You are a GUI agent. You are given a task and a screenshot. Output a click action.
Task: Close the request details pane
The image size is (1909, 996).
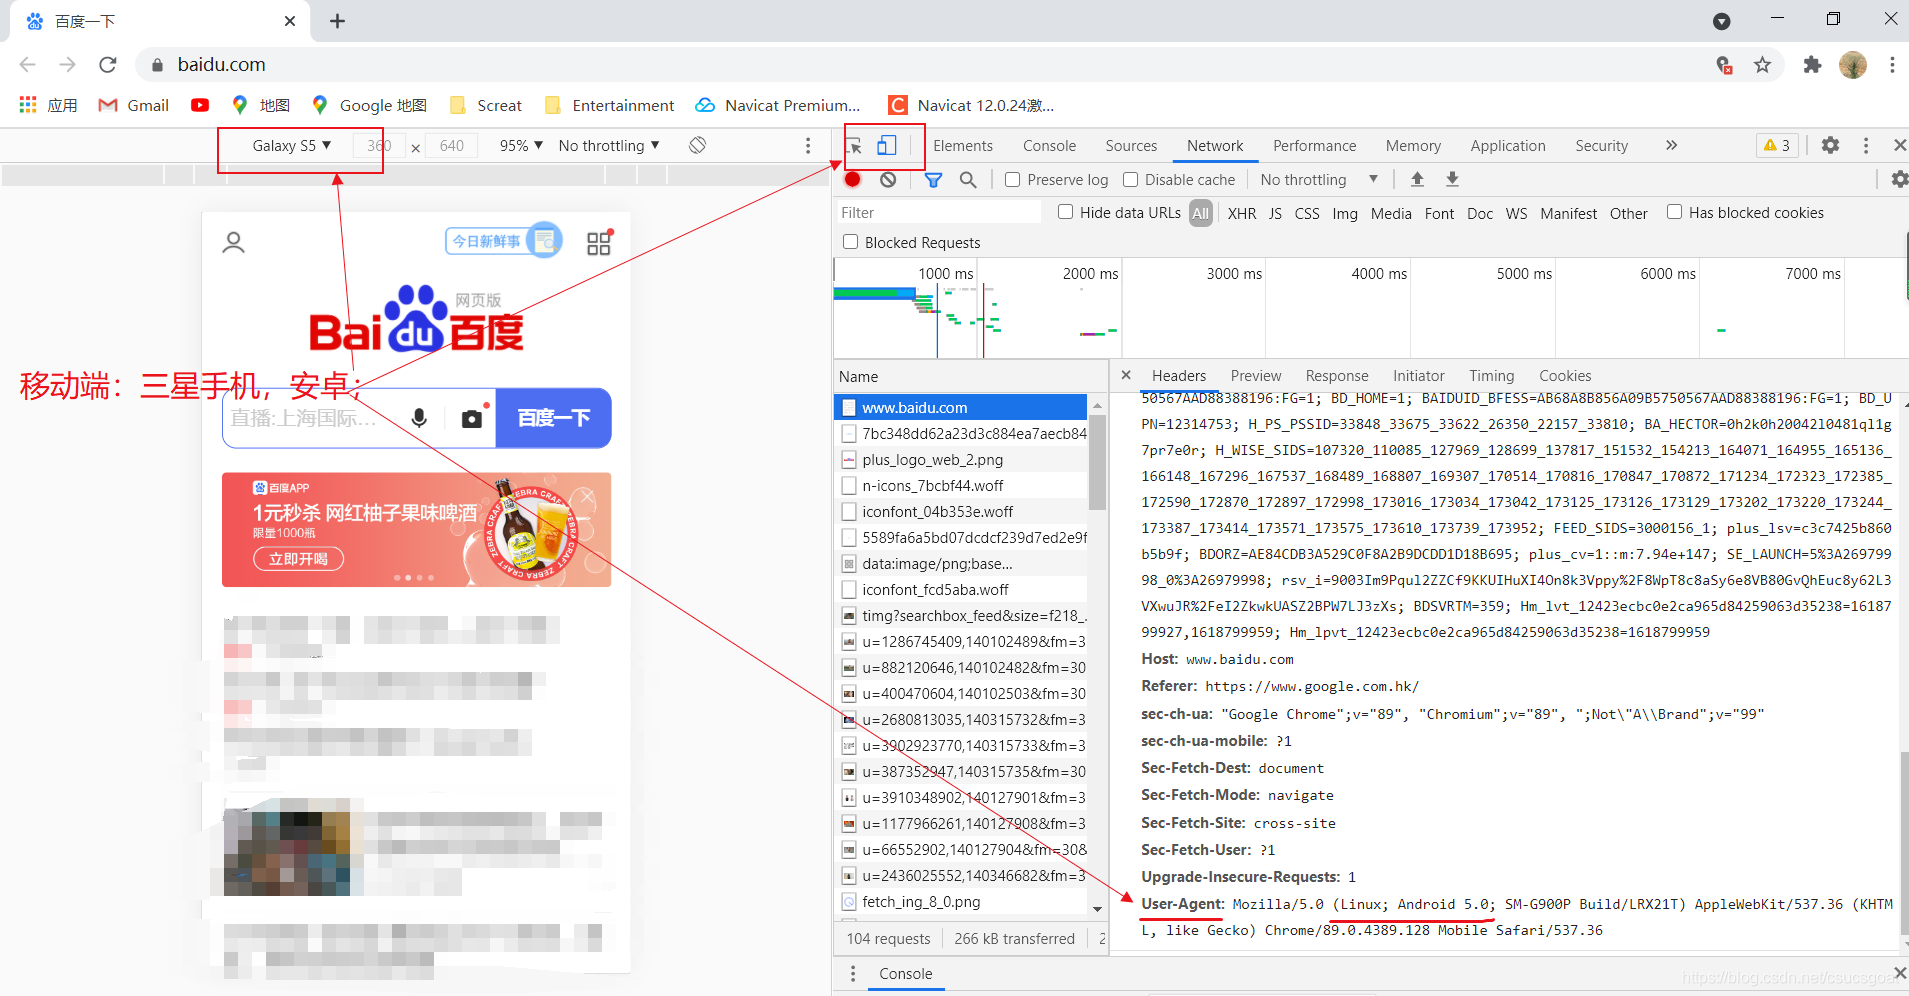pyautogui.click(x=1126, y=375)
